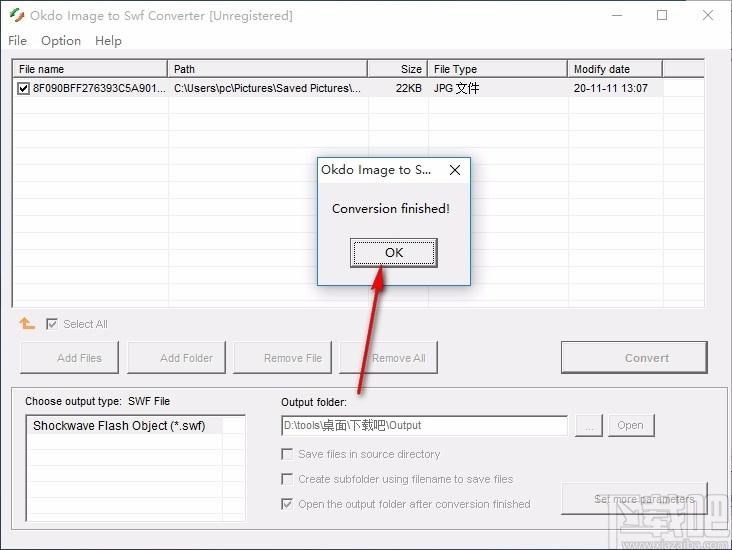
Task: Uncheck the 8F090BFF276393C5A901 file checkbox
Action: 23,88
